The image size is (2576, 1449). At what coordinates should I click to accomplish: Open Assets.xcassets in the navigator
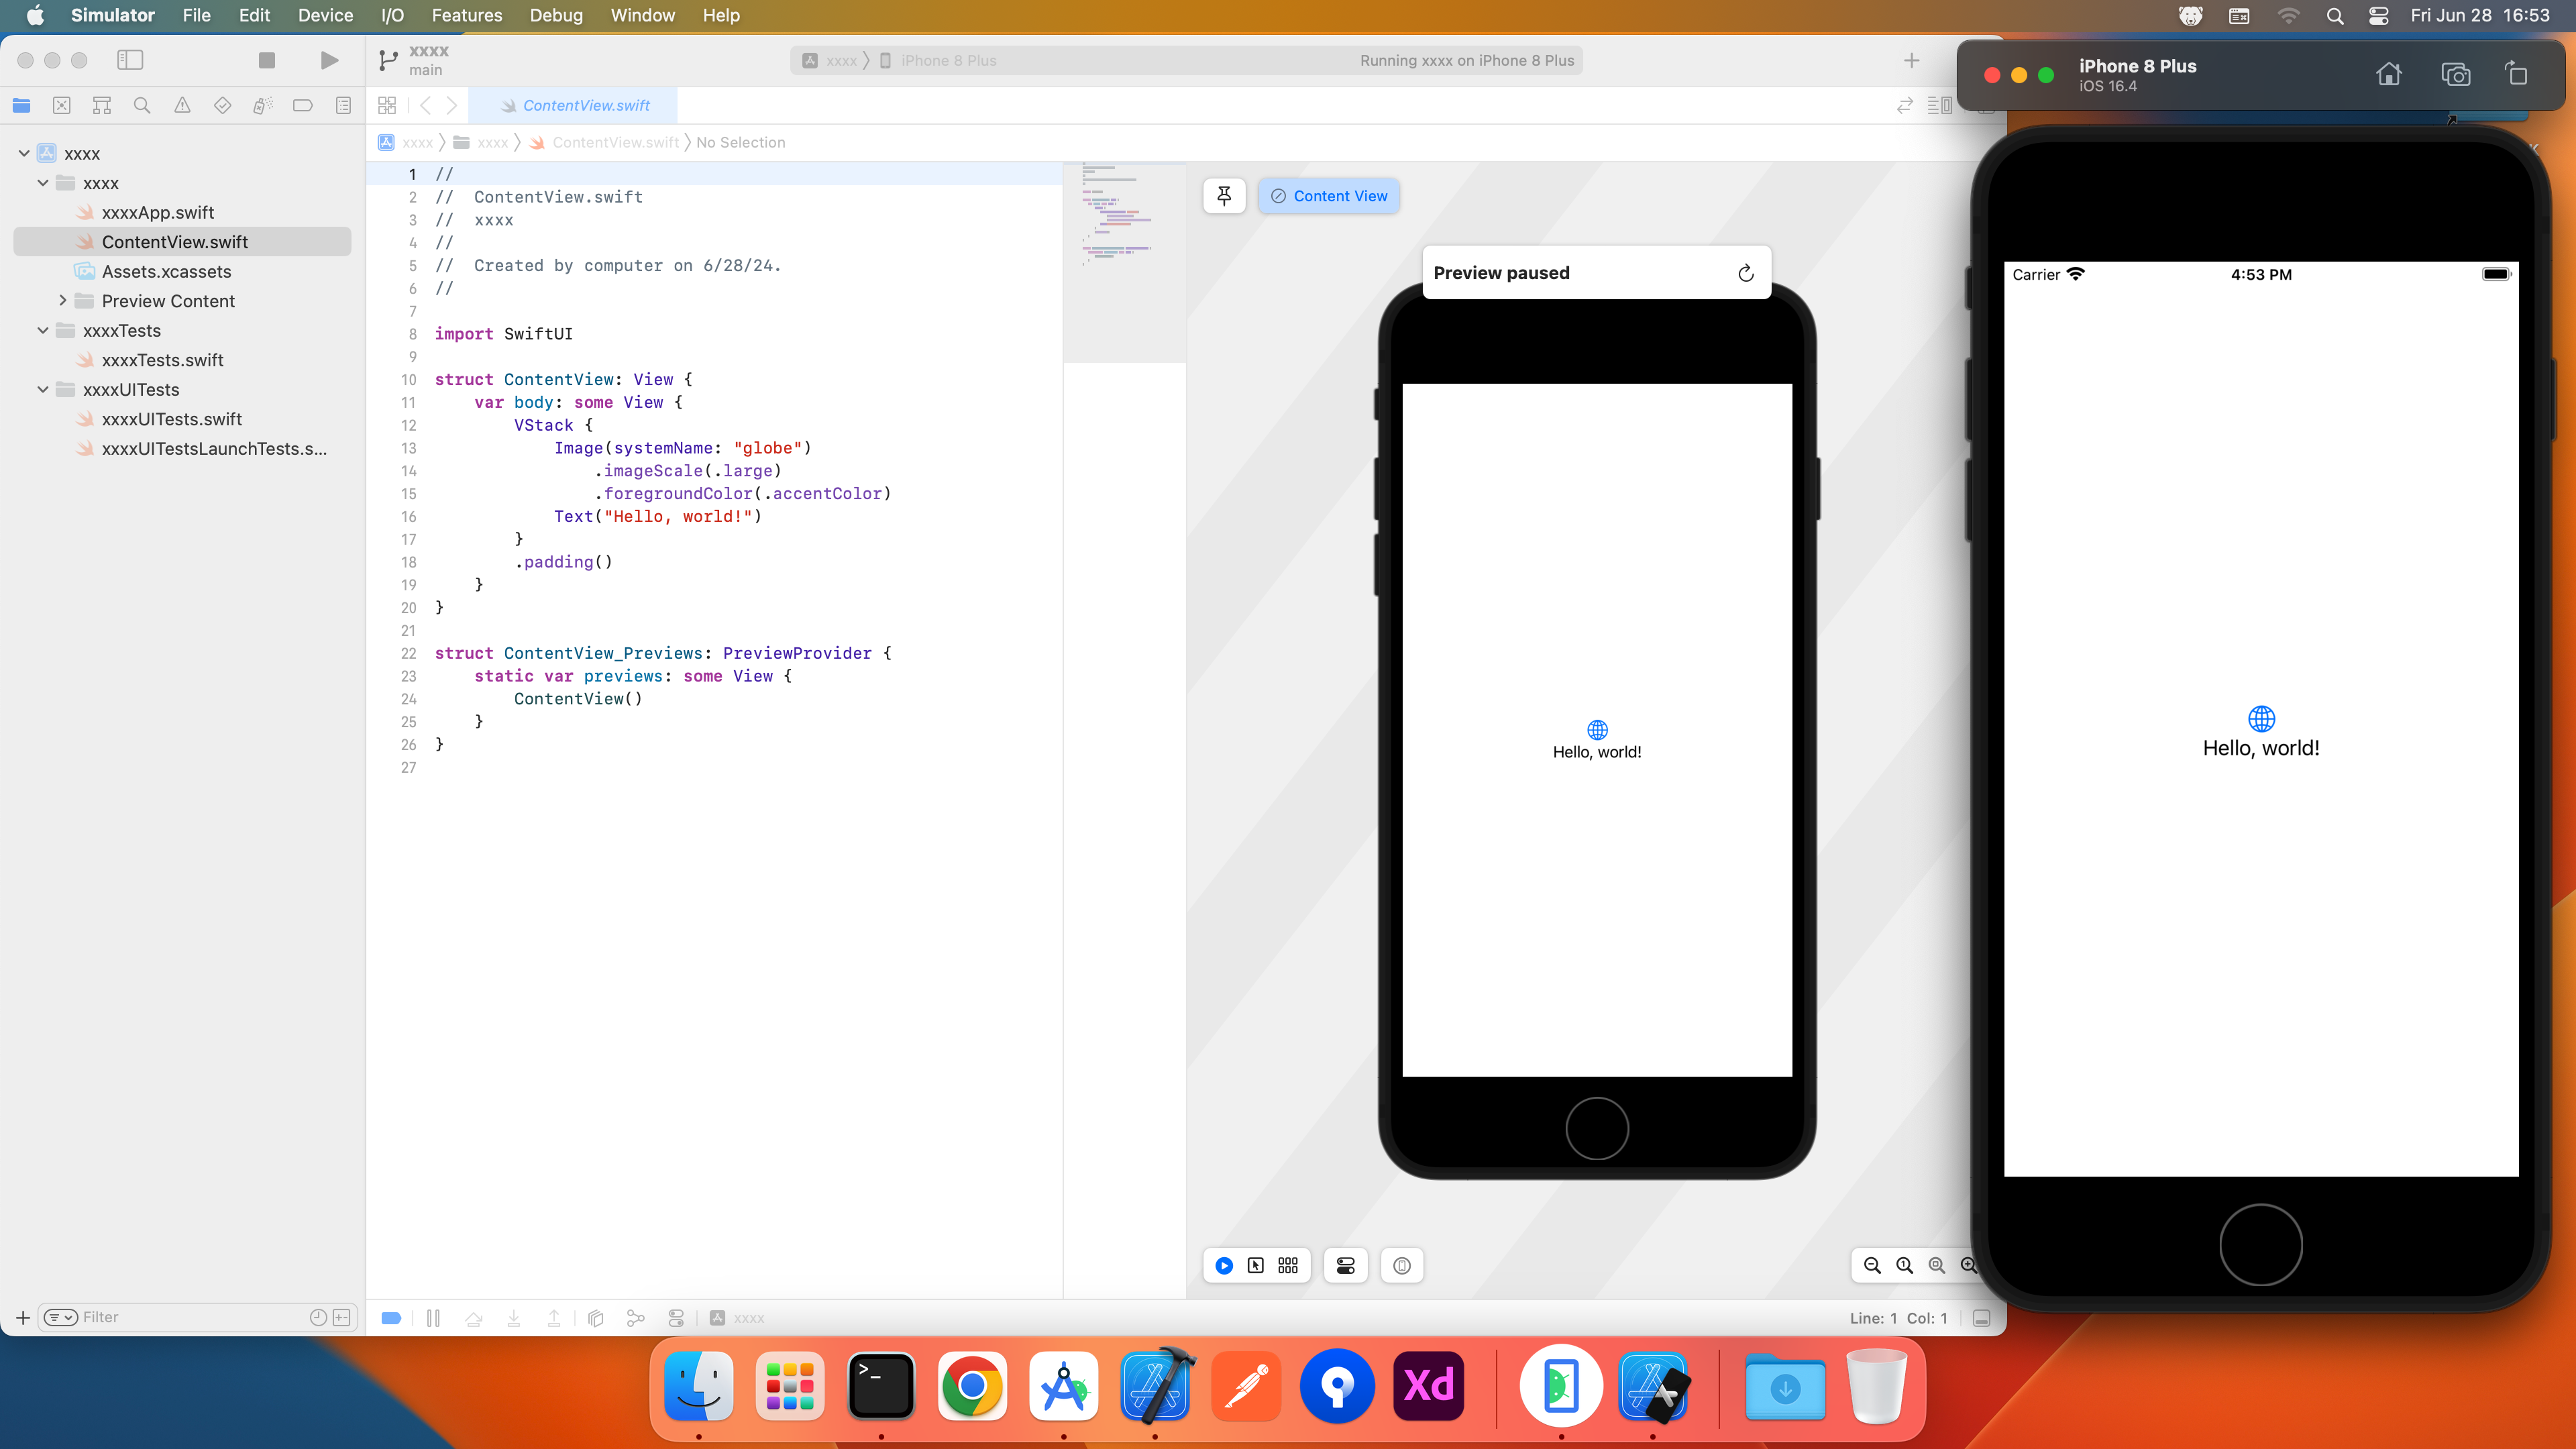[x=166, y=271]
